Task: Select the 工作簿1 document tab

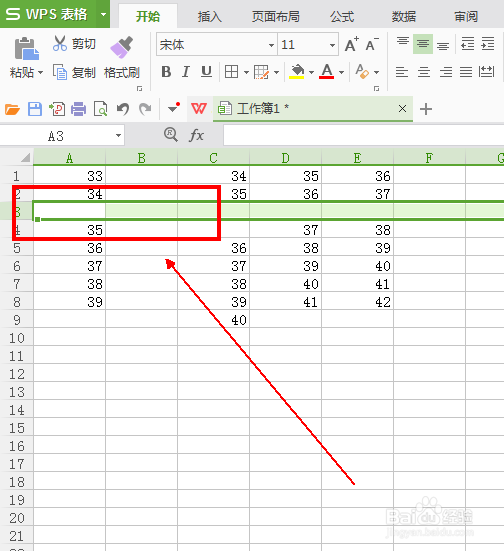Action: [313, 109]
